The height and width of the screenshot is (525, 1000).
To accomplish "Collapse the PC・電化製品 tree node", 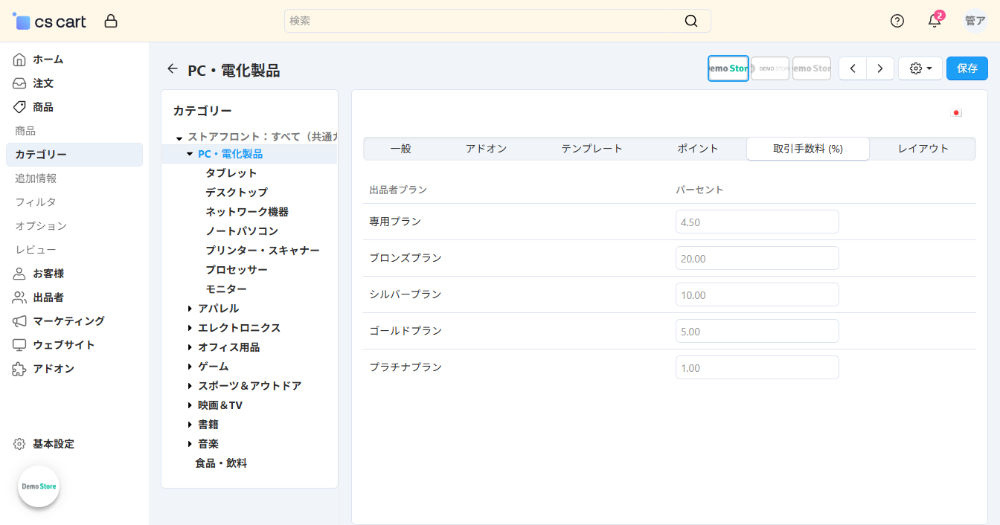I will pos(189,154).
